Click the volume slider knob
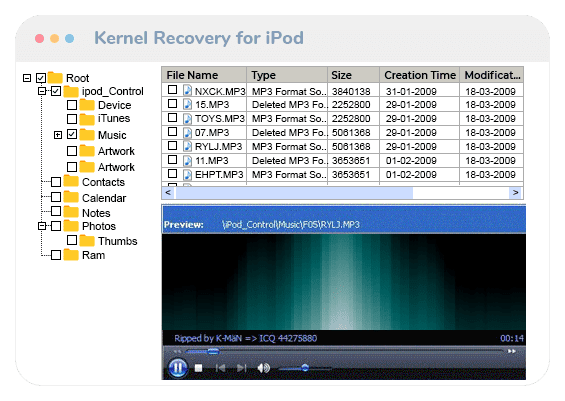The height and width of the screenshot is (401, 565). 305,368
